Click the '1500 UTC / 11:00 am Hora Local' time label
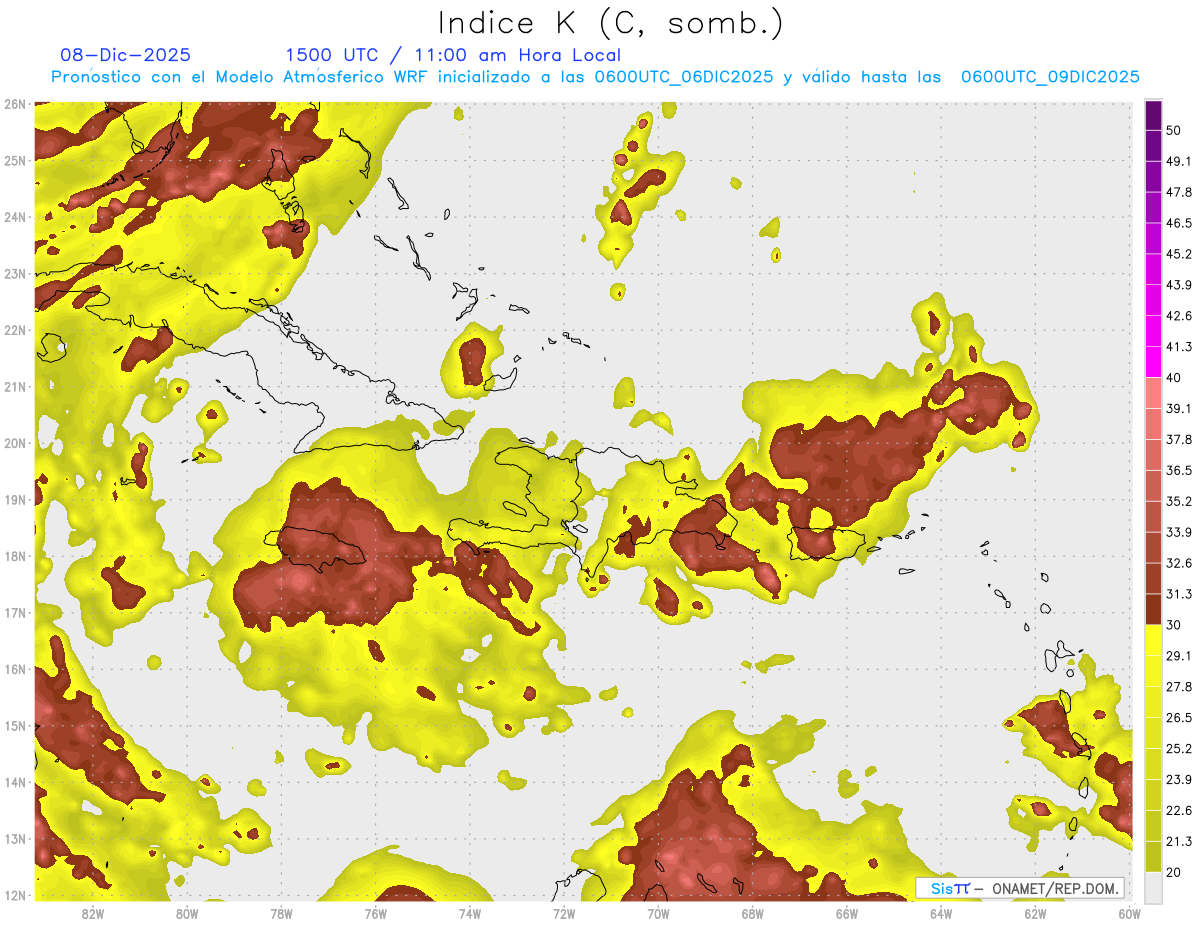Image resolution: width=1200 pixels, height=927 pixels. click(x=453, y=56)
